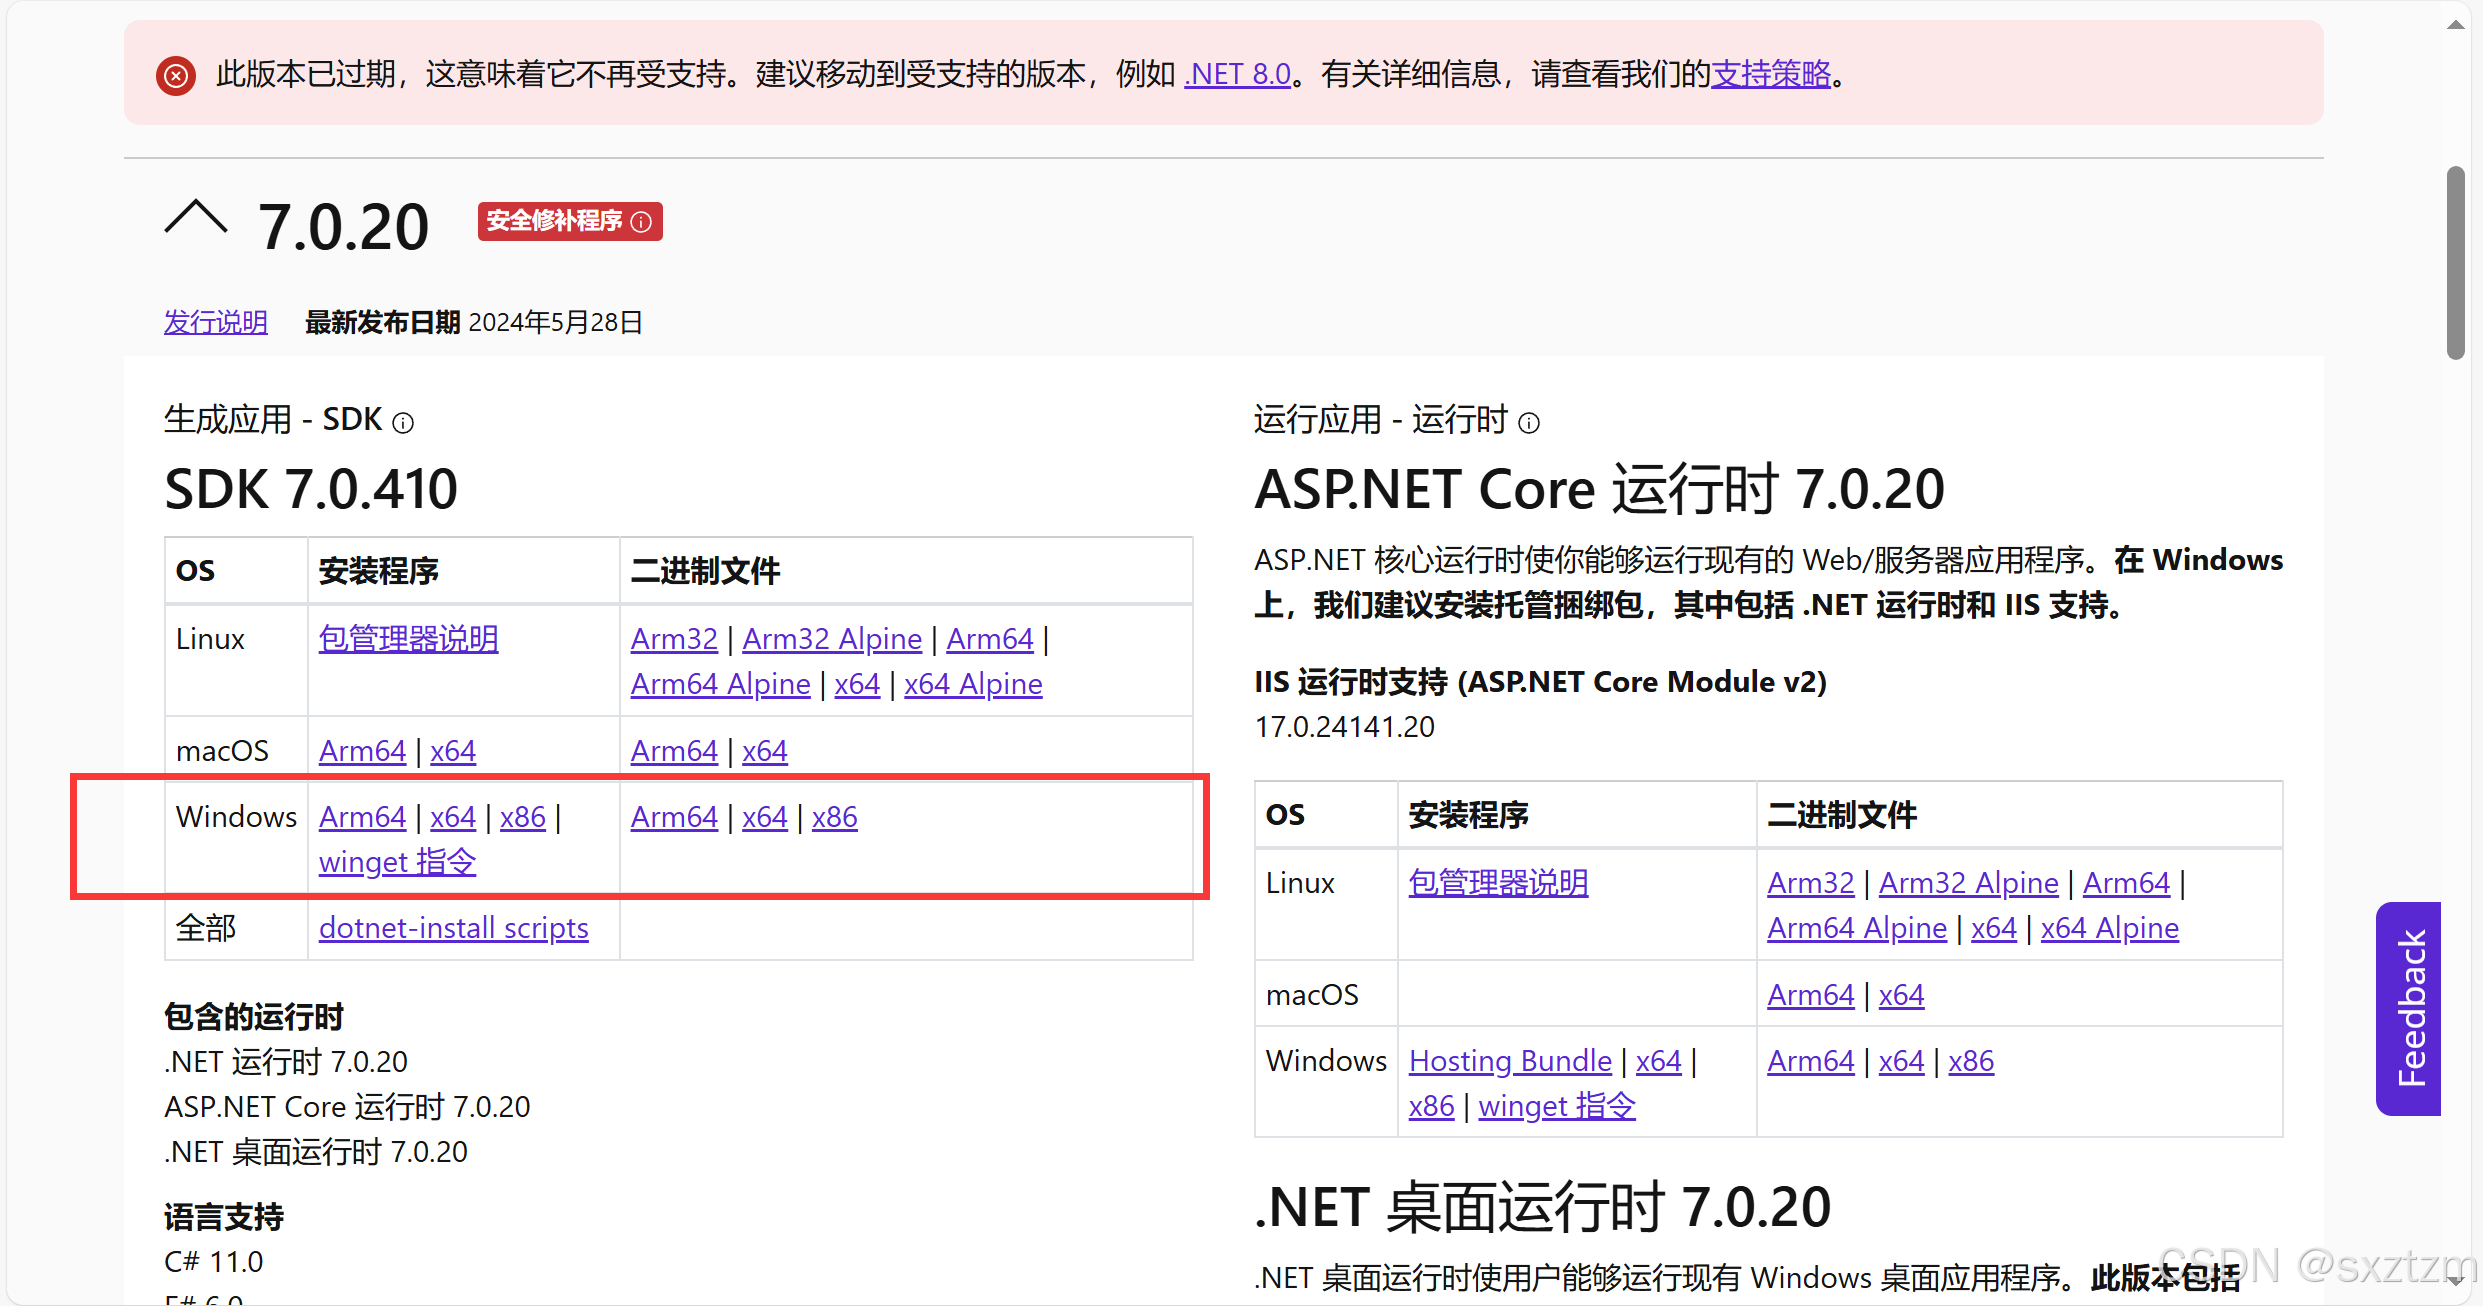Viewport: 2483px width, 1306px height.
Task: Download SDK macOS x64 installer
Action: [x=453, y=750]
